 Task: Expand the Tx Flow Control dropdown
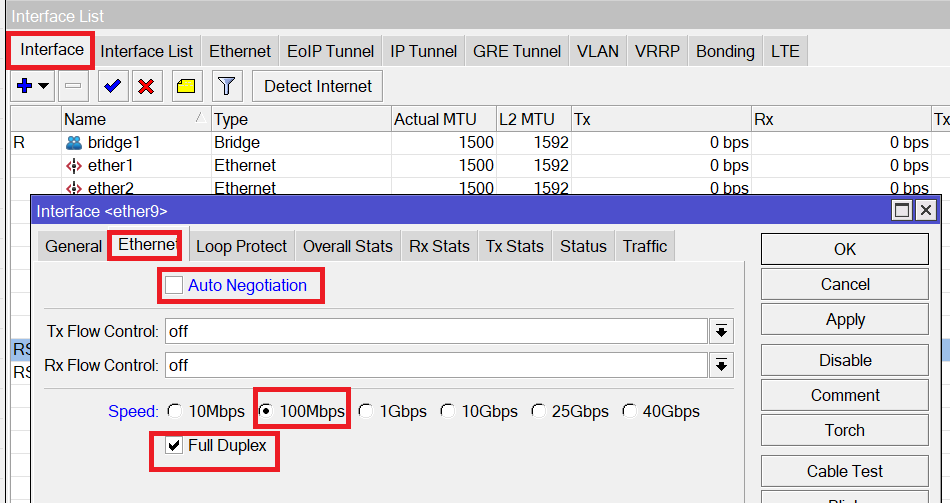[721, 331]
